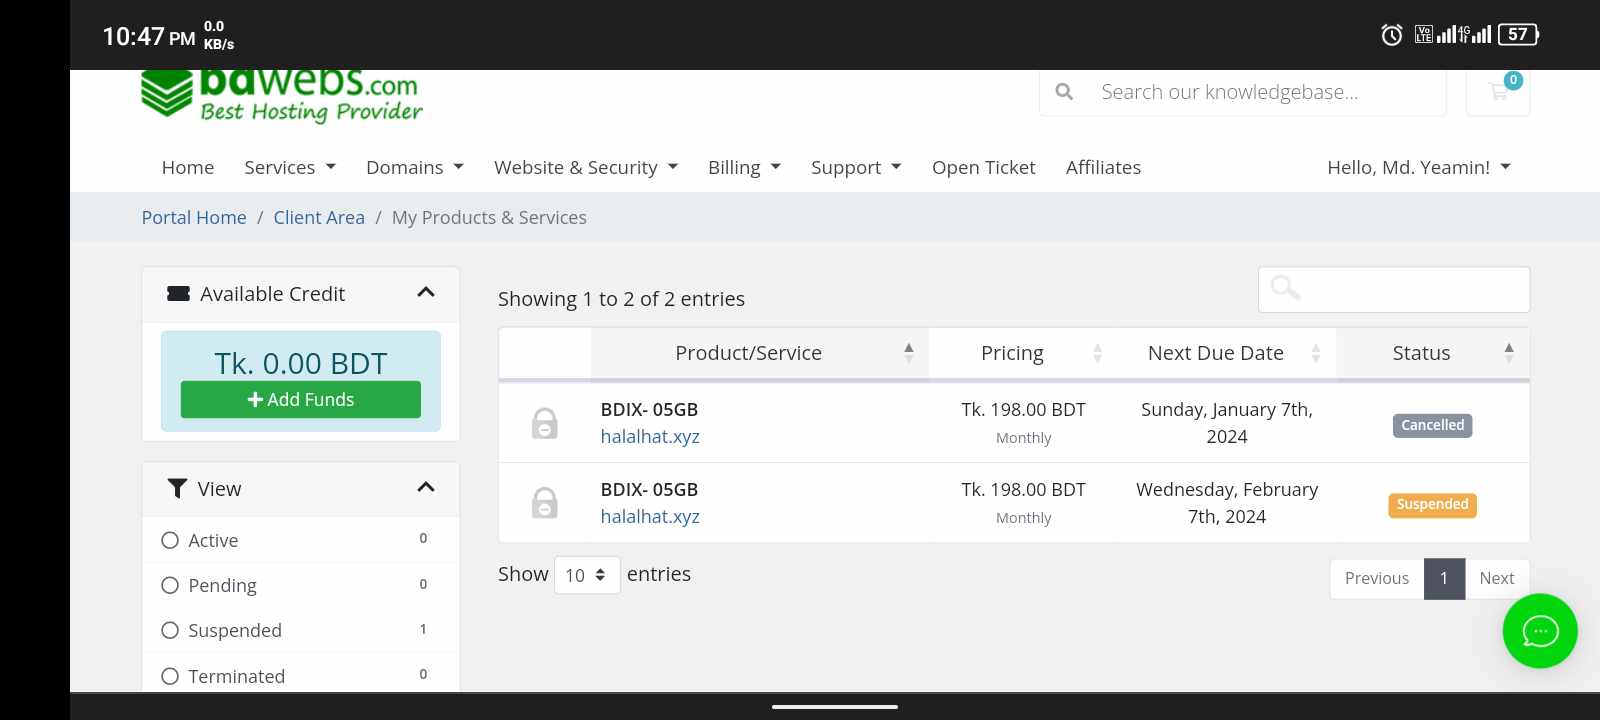Click BDIX- 05GB in the Cancelled row
This screenshot has width=1600, height=720.
tap(649, 409)
